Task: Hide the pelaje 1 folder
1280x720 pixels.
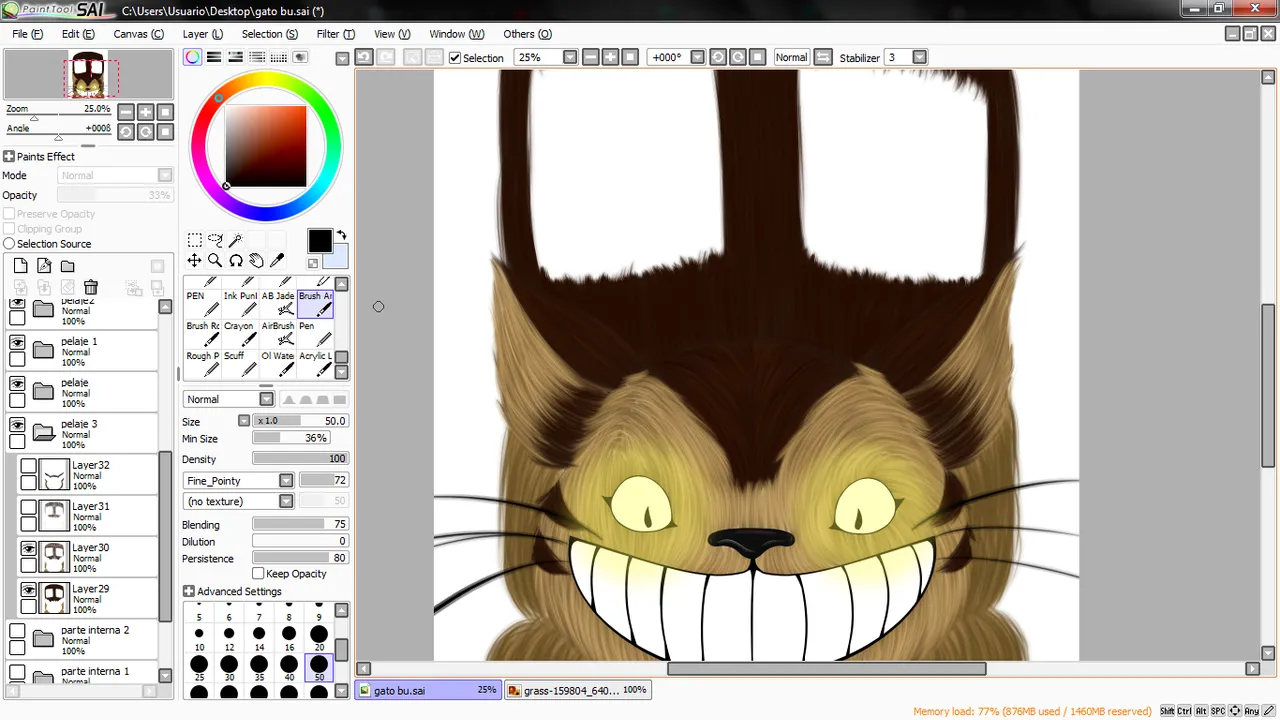Action: [x=17, y=342]
